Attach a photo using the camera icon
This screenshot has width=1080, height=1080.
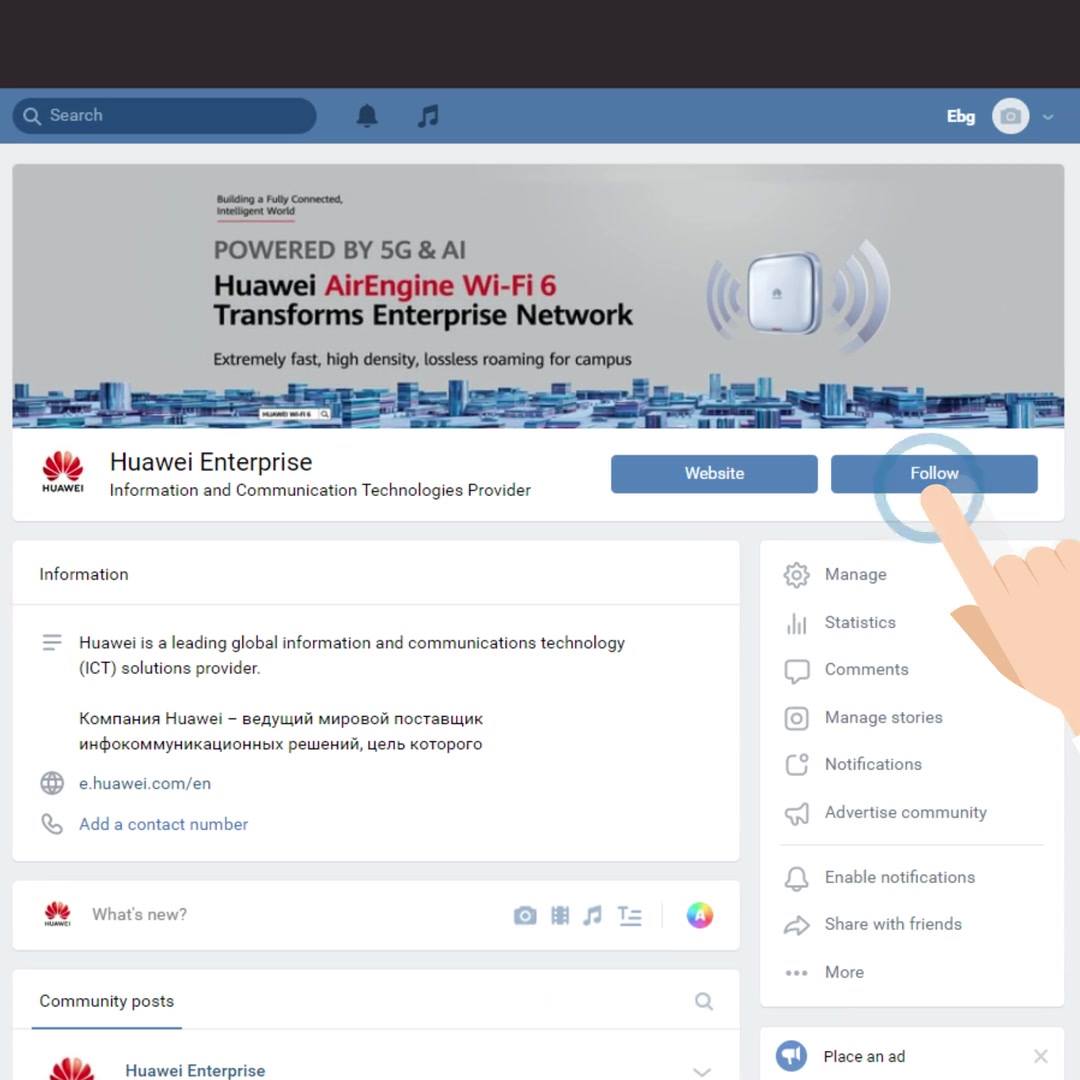[x=525, y=915]
